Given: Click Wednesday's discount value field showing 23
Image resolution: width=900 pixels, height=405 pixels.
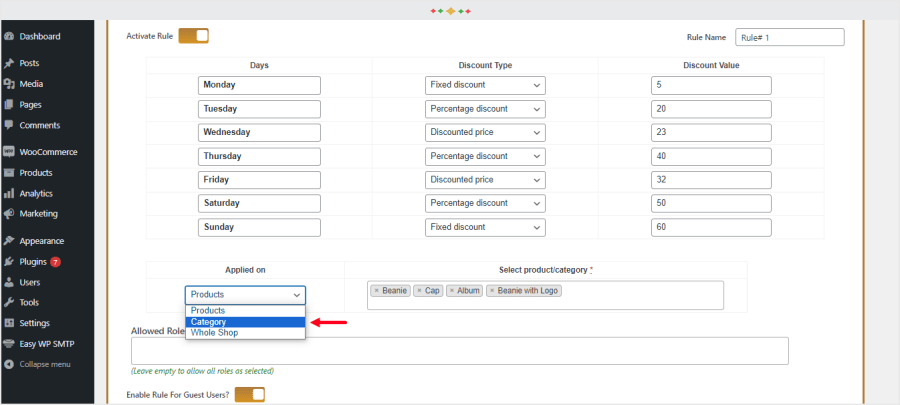Looking at the screenshot, I should 711,133.
